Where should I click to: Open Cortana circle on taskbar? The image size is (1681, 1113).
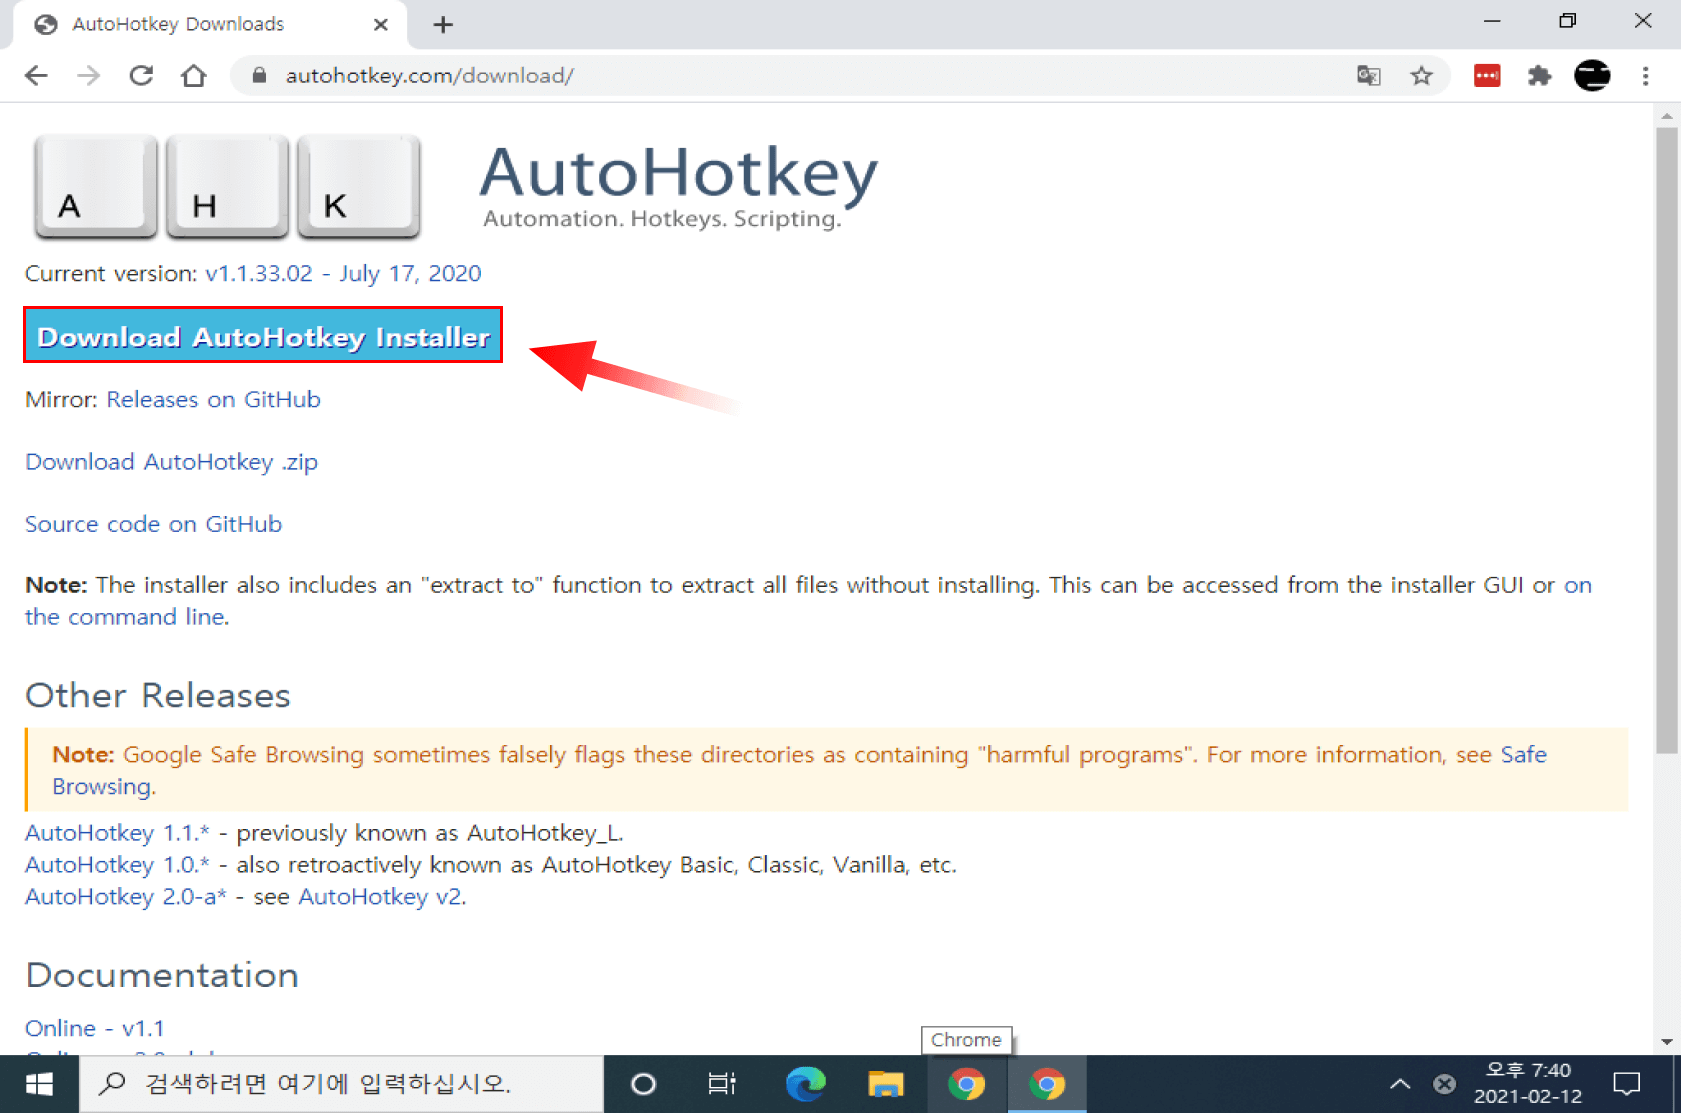pyautogui.click(x=644, y=1084)
